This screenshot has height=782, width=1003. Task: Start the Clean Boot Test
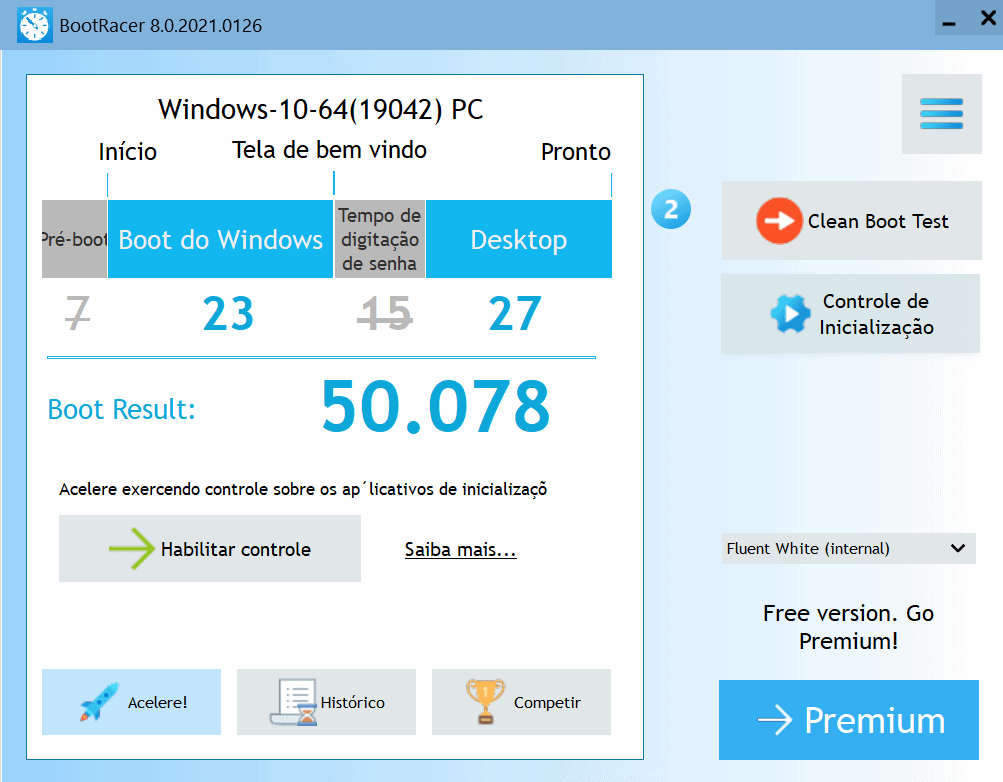click(x=851, y=221)
